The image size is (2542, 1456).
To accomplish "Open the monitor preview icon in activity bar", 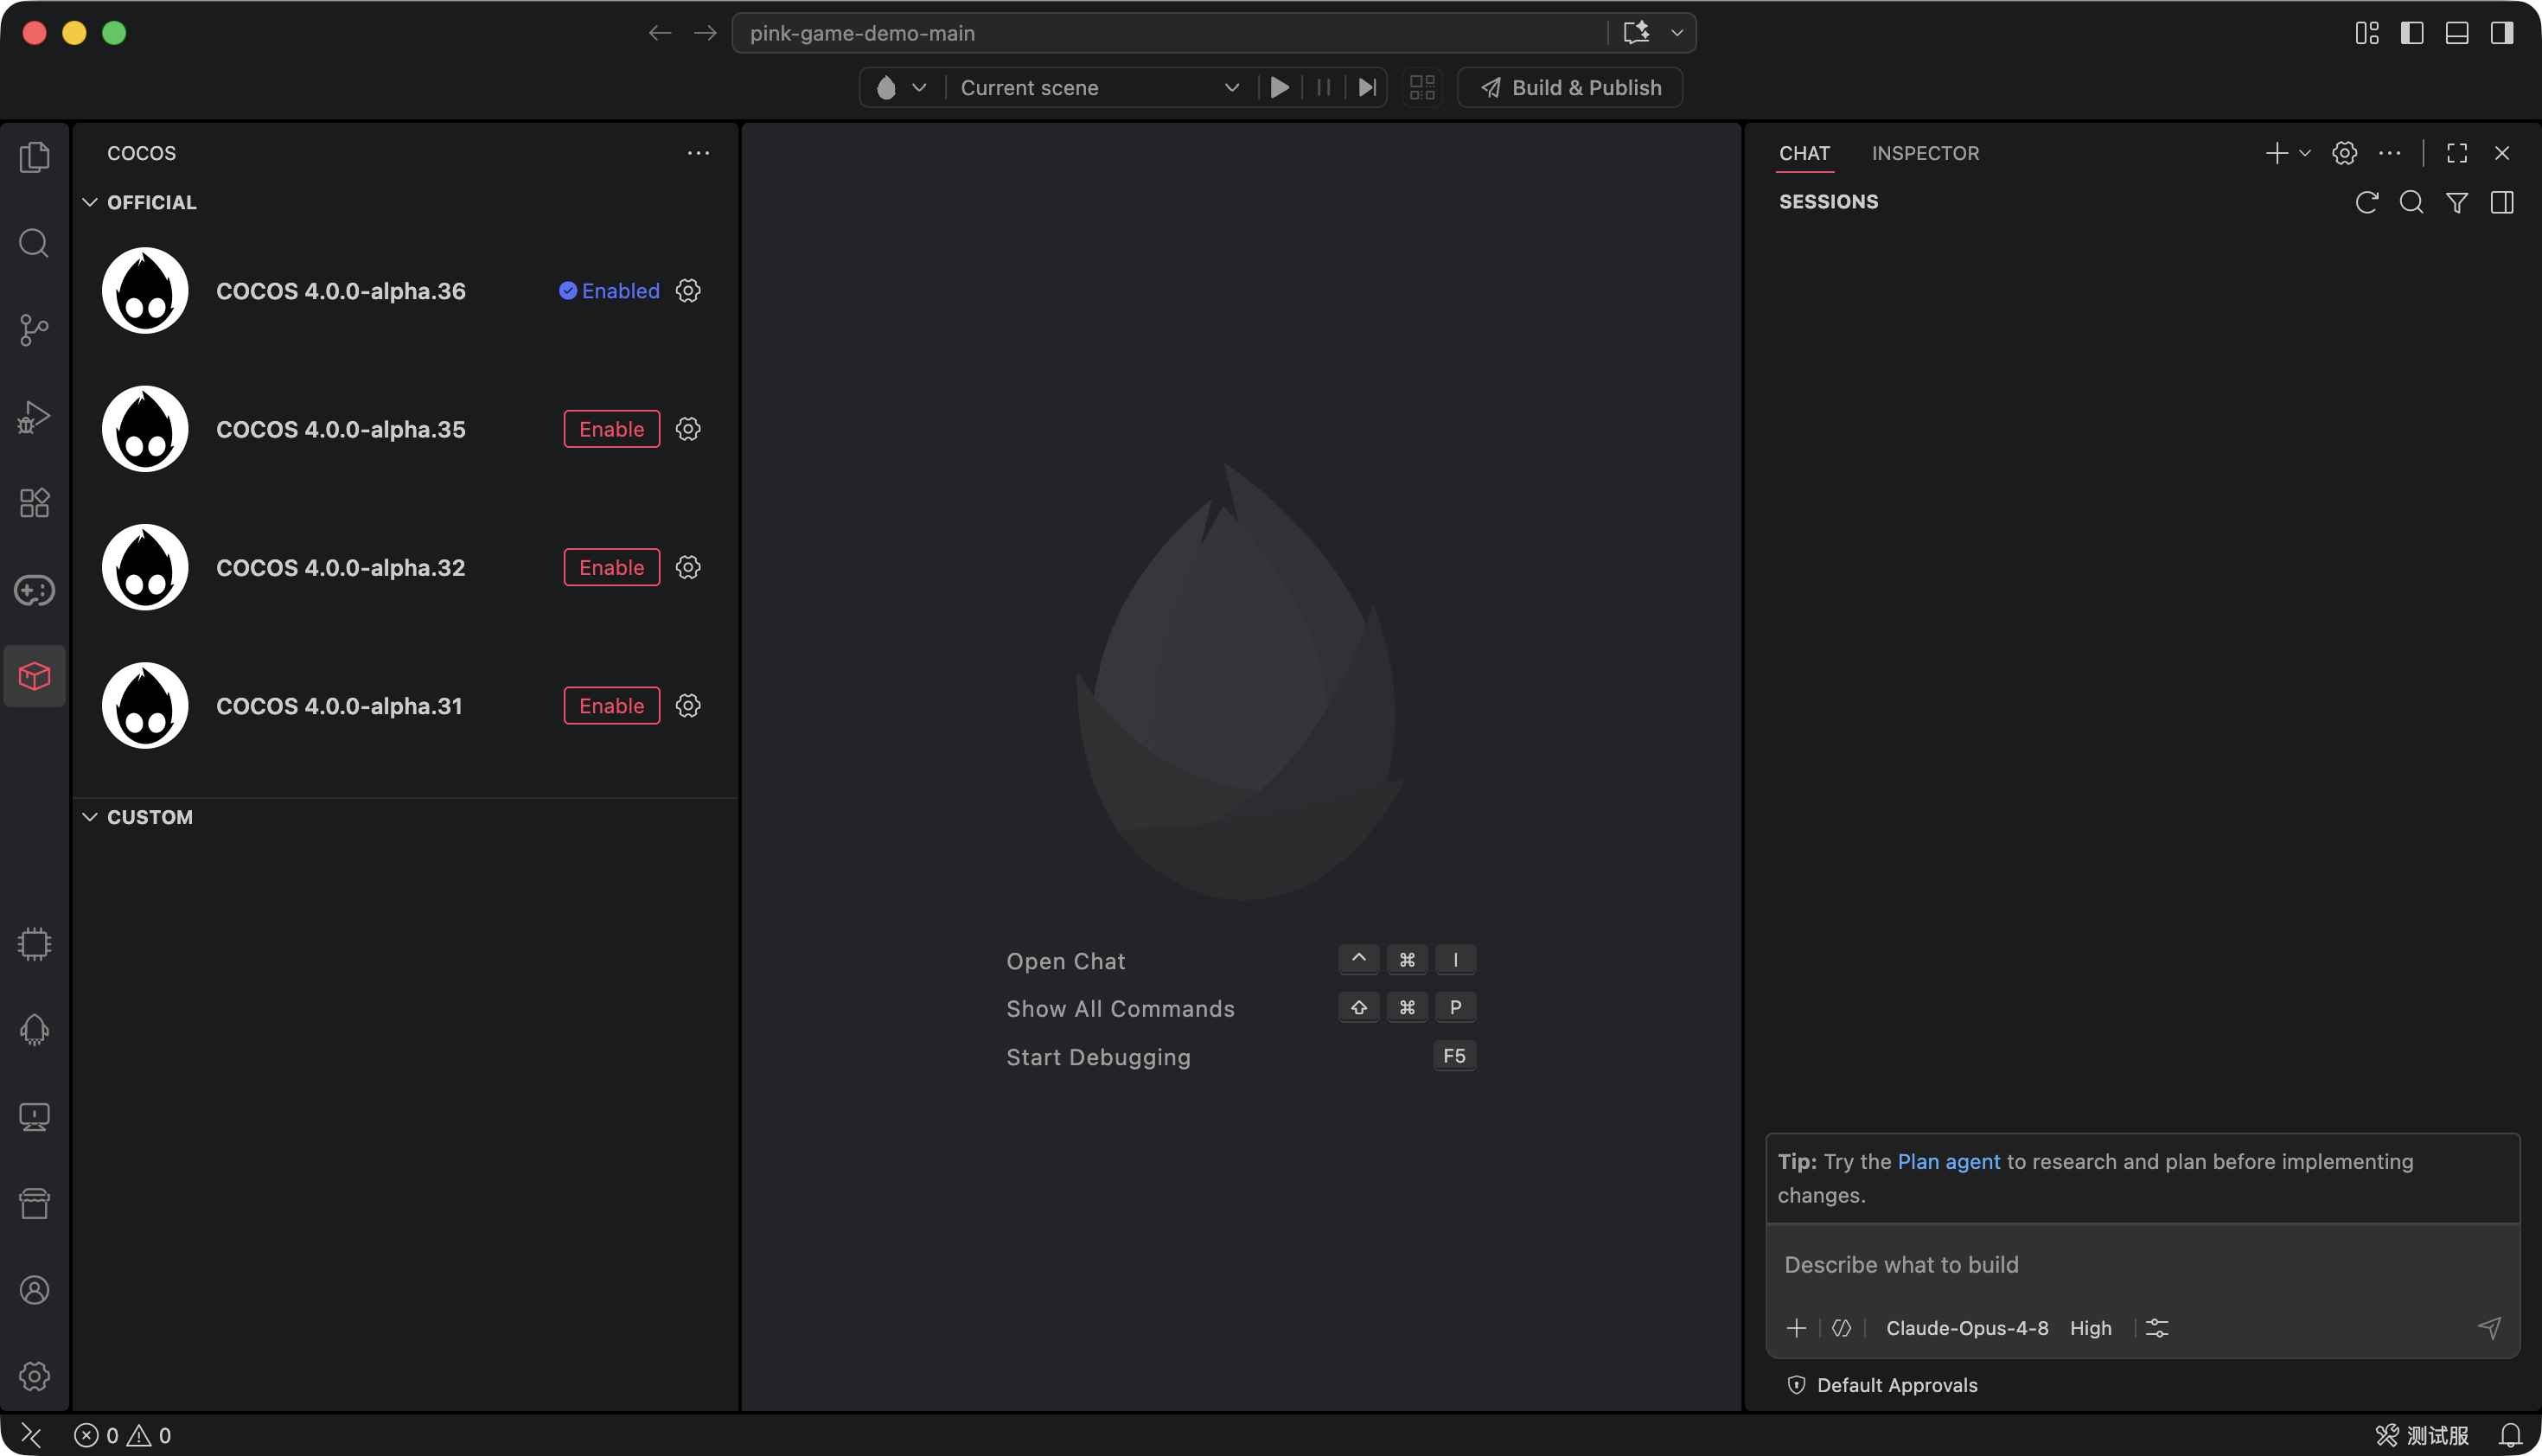I will [34, 1117].
